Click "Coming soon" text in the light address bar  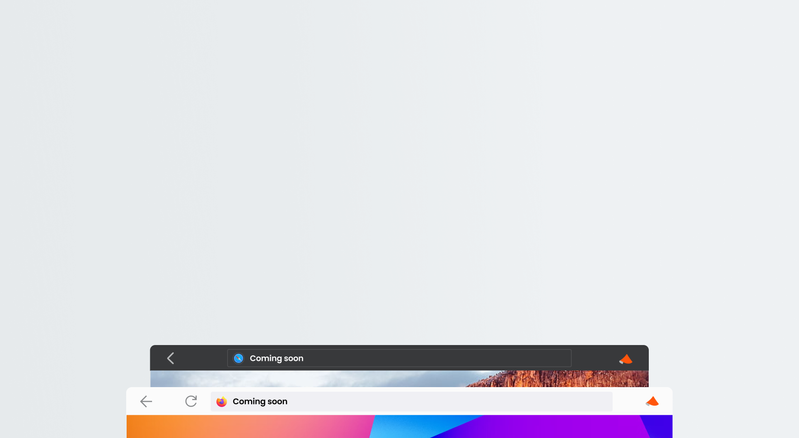(260, 402)
